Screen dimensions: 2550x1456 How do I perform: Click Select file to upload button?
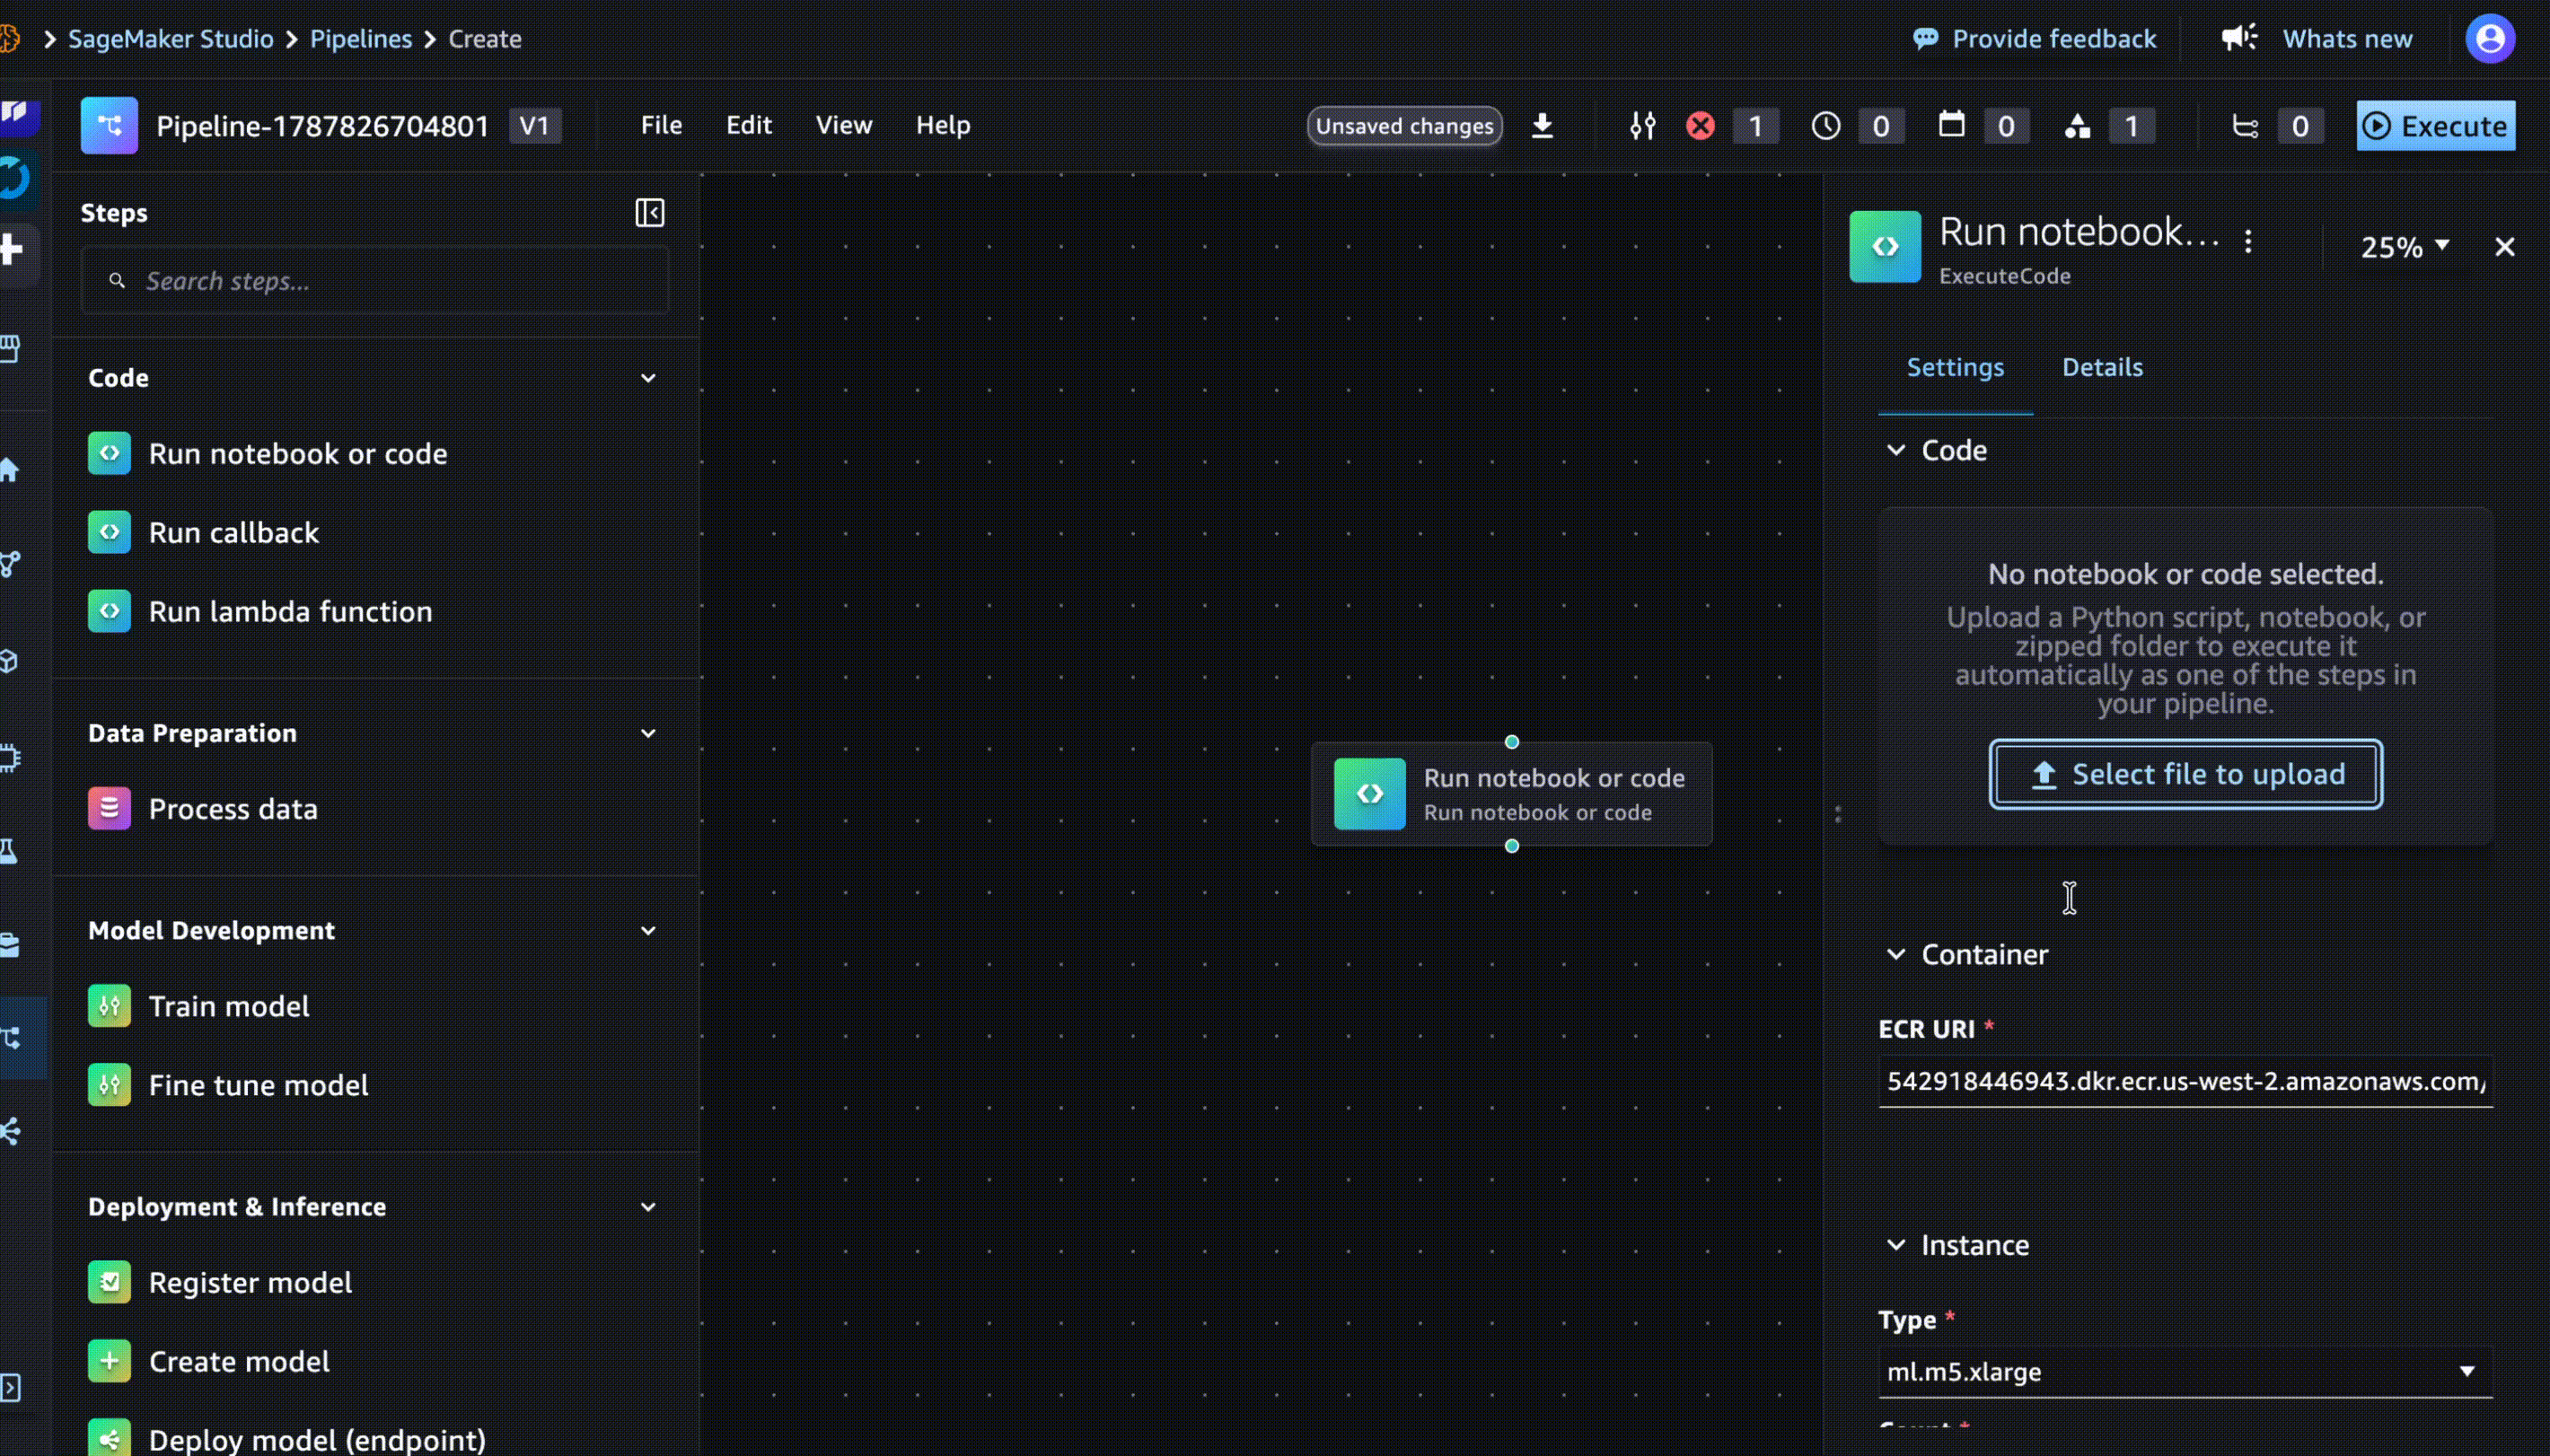[2185, 774]
